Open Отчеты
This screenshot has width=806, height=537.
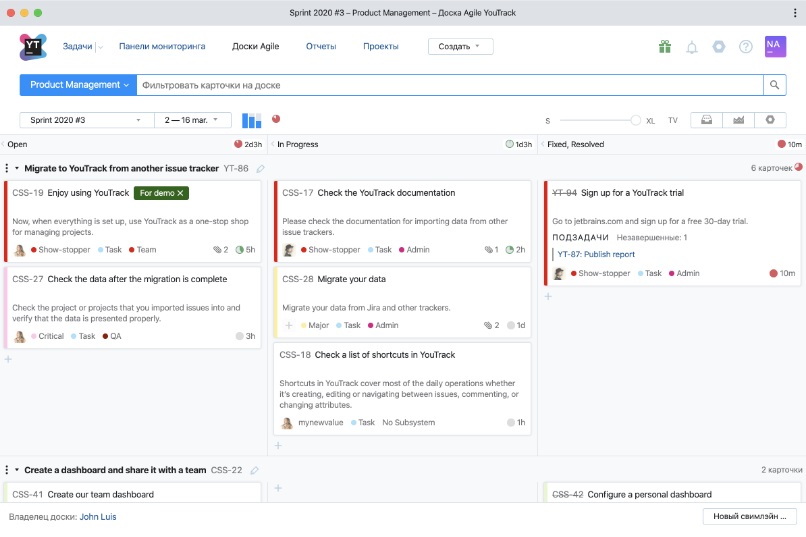[x=321, y=46]
